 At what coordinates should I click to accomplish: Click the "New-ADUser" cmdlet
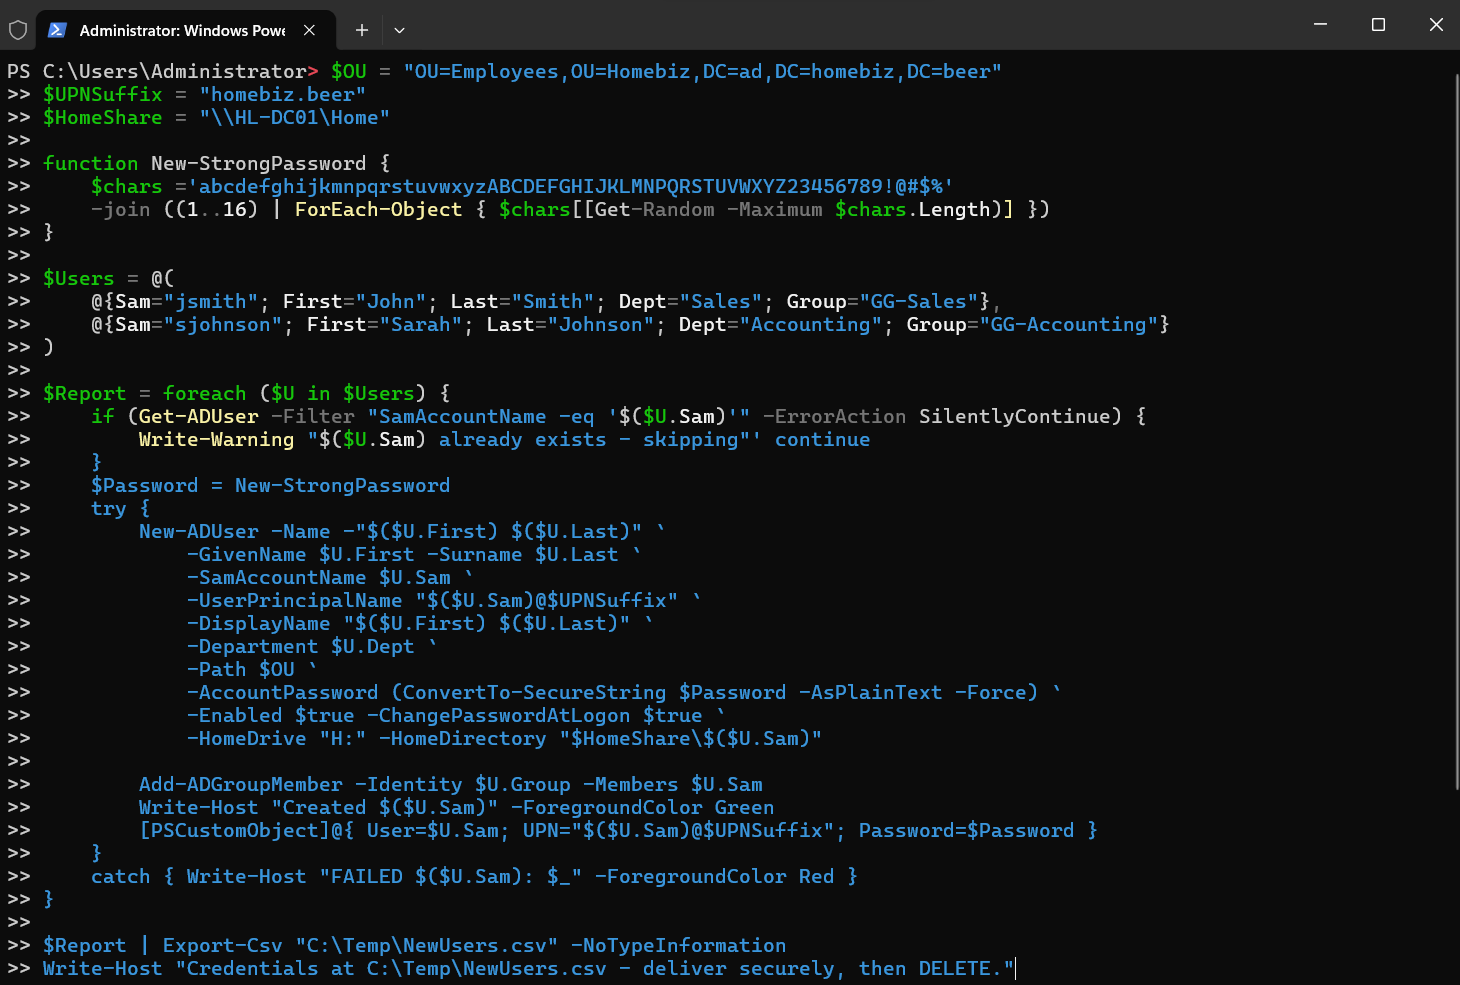tap(199, 531)
